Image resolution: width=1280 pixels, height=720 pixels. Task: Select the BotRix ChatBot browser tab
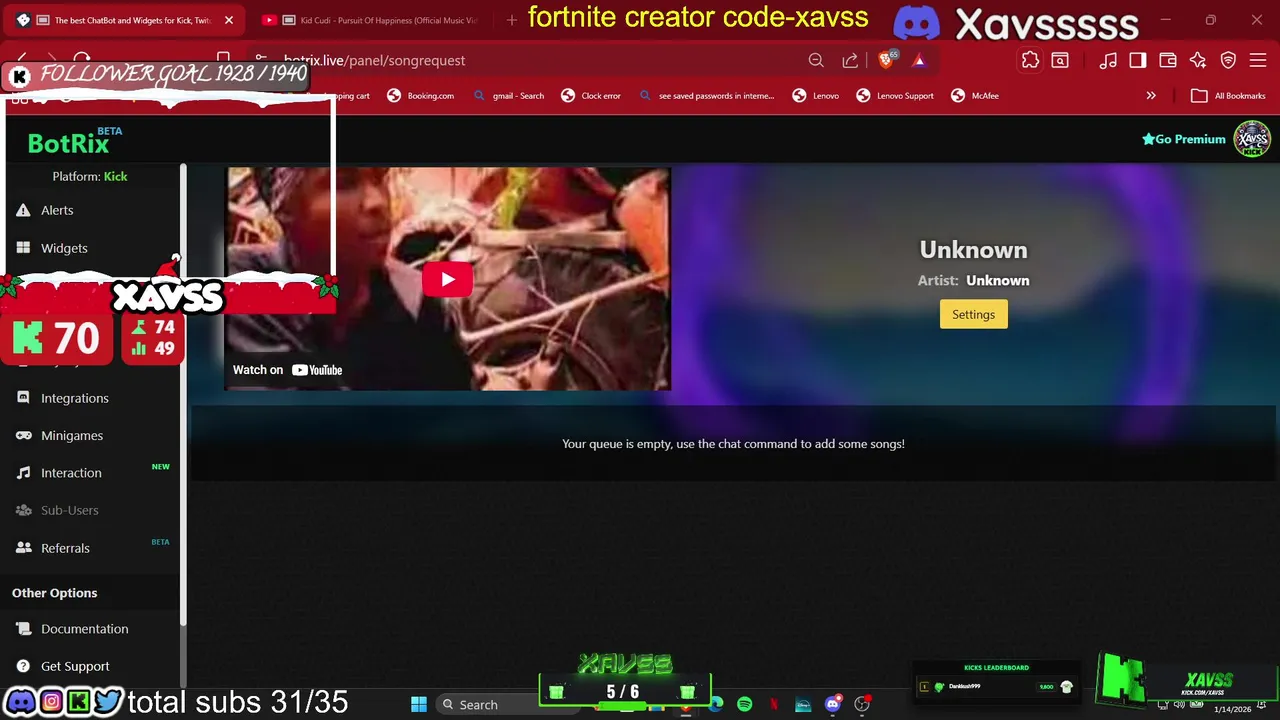click(125, 20)
